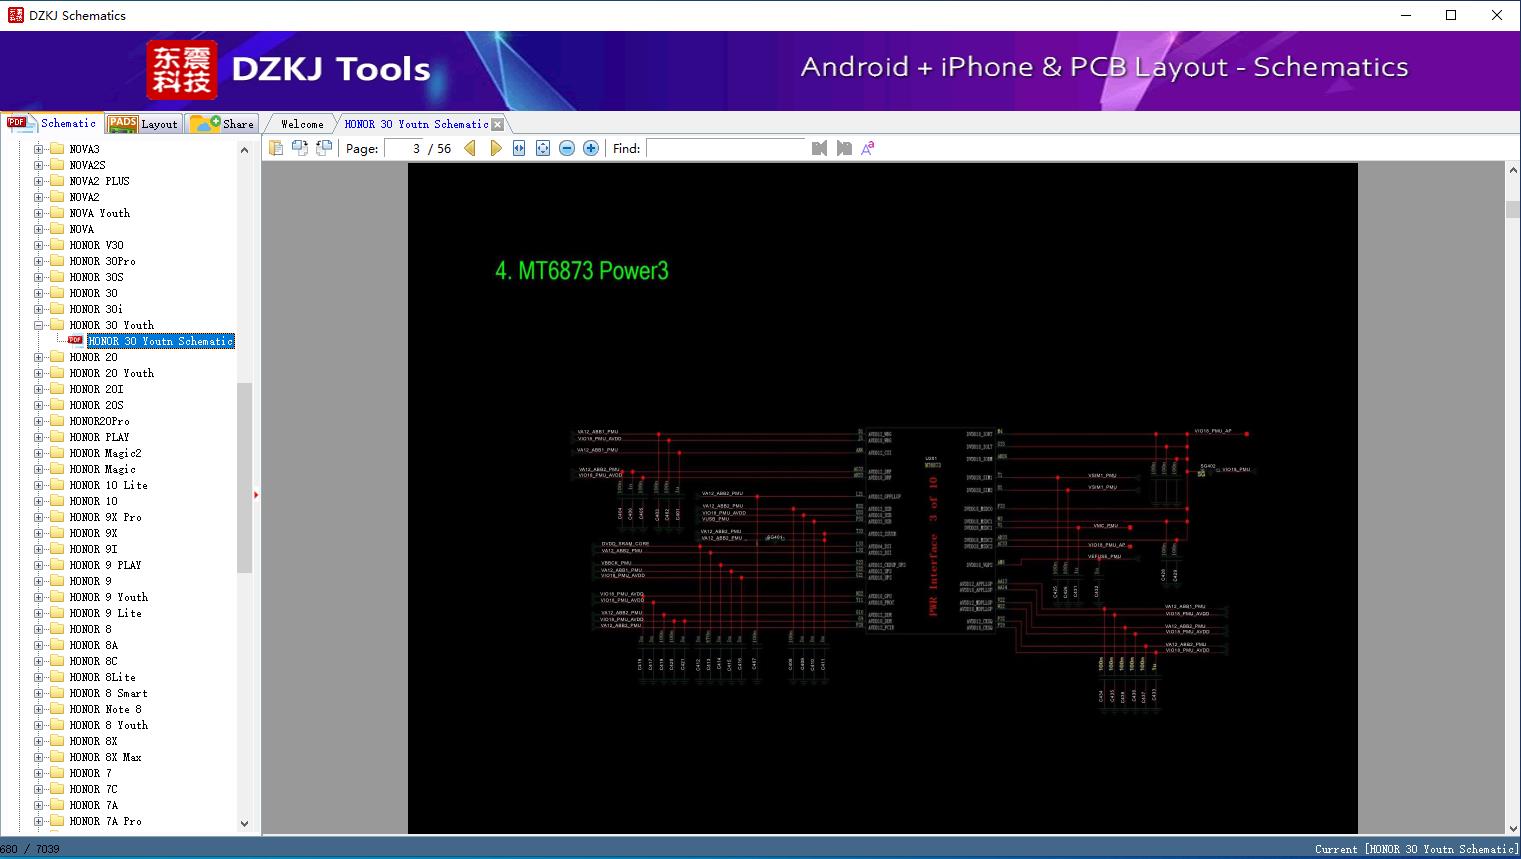
Task: Expand the HONOR 20 folder
Action: [39, 357]
